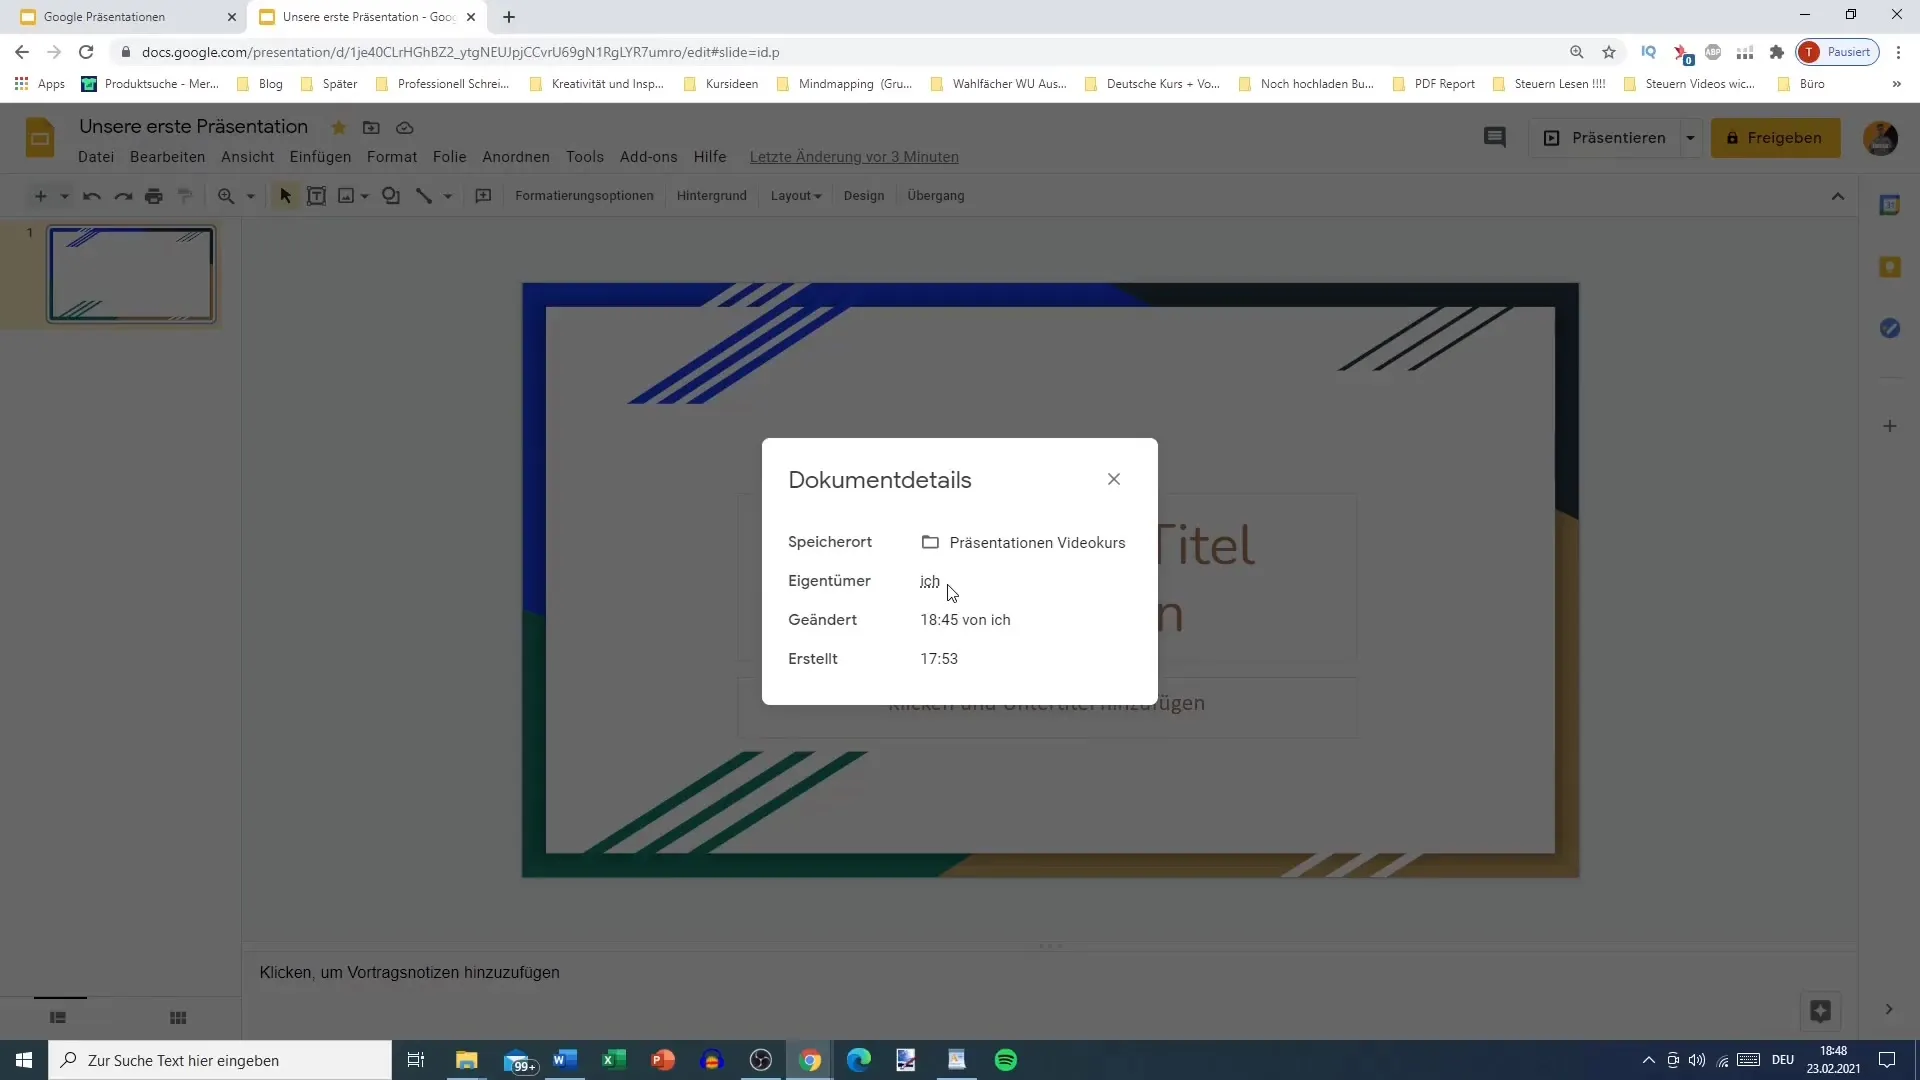Open the Folie menu
The height and width of the screenshot is (1080, 1920).
[449, 156]
